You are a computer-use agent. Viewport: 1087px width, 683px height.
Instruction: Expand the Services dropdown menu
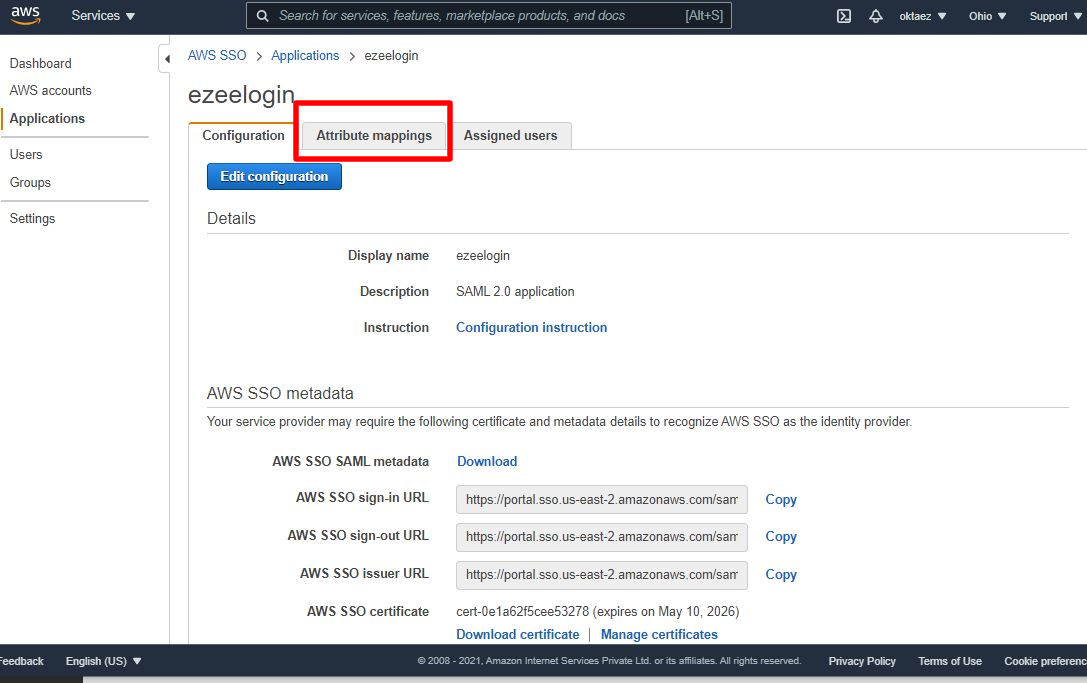click(103, 16)
